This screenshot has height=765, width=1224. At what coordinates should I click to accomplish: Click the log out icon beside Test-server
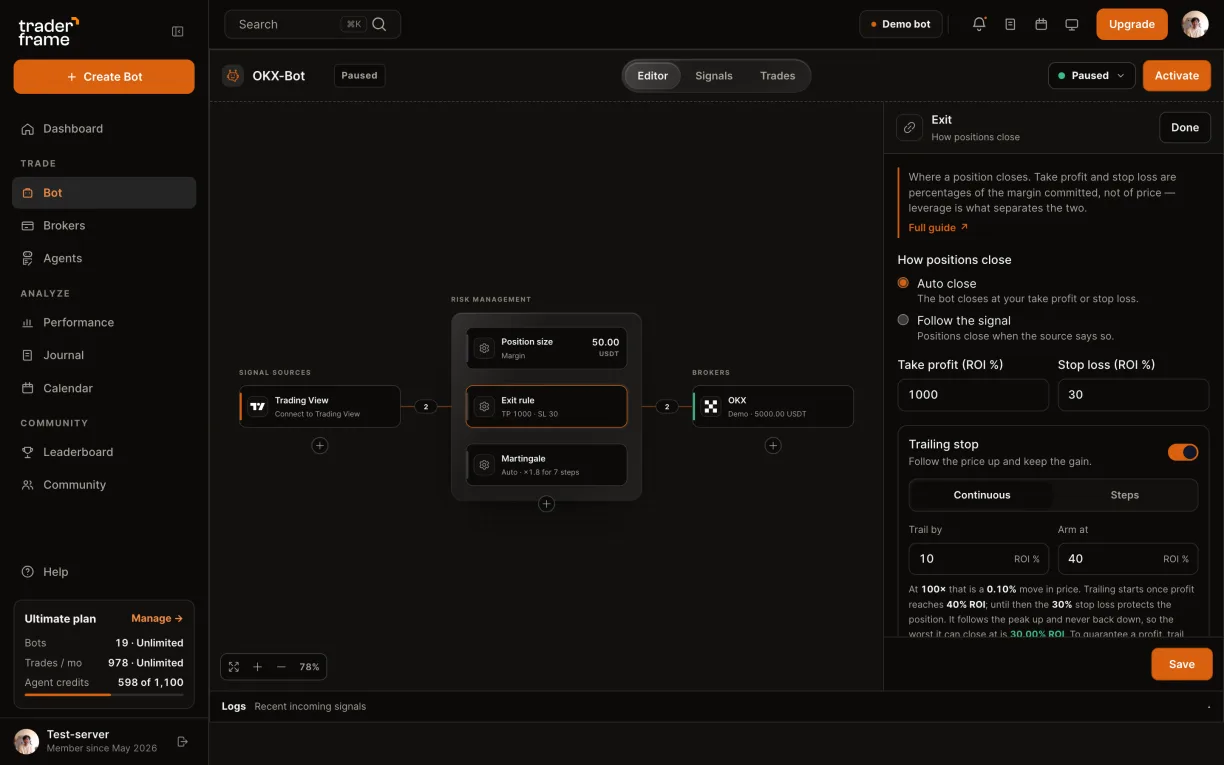[x=182, y=741]
